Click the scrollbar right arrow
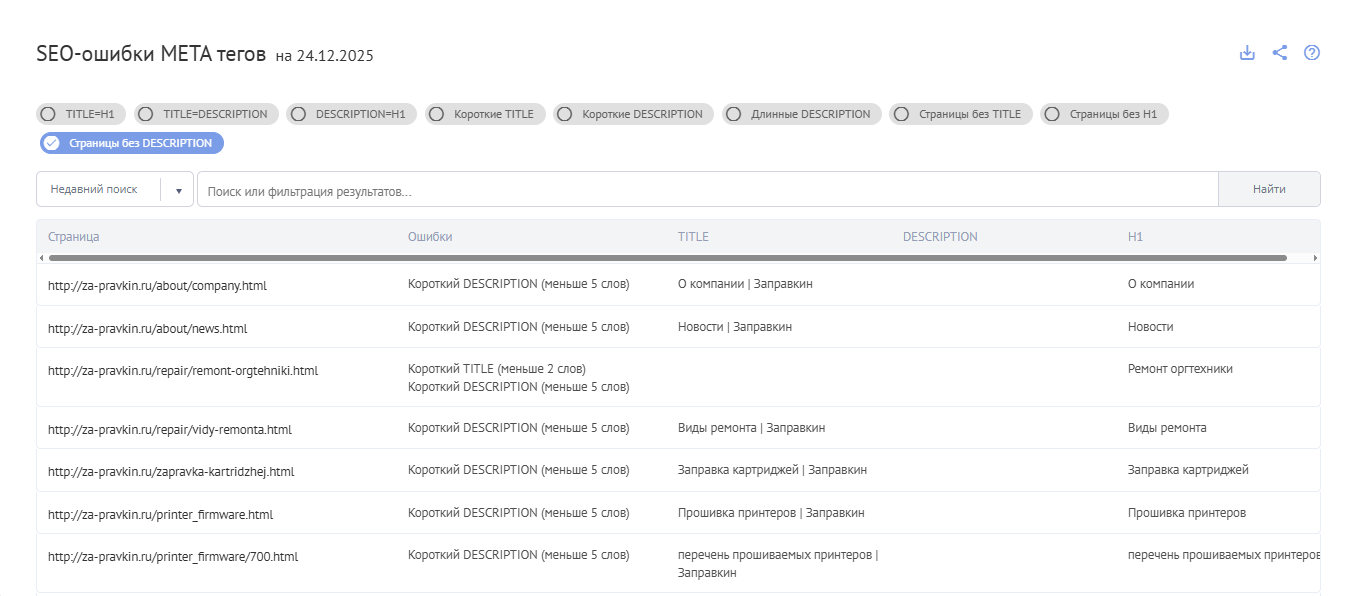The width and height of the screenshot is (1354, 596). (1316, 258)
